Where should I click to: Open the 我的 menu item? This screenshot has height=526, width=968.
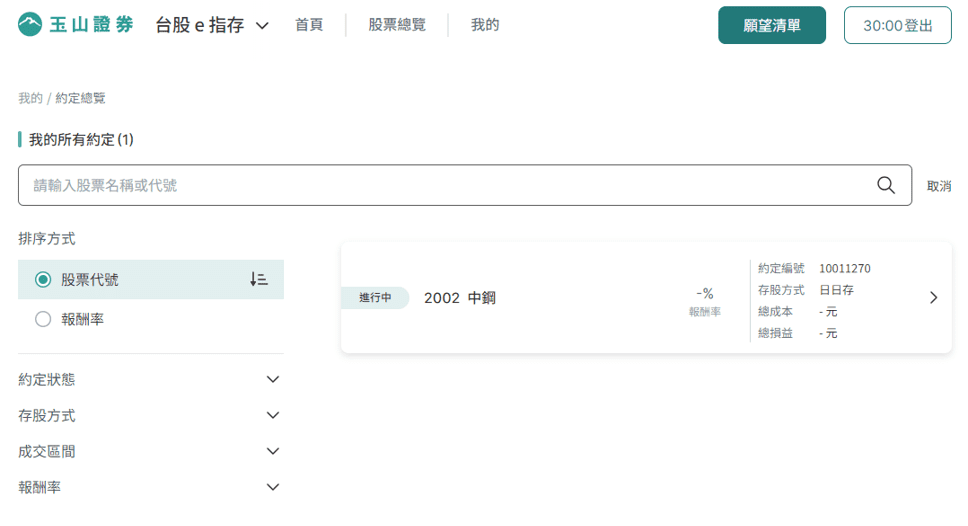coord(485,25)
